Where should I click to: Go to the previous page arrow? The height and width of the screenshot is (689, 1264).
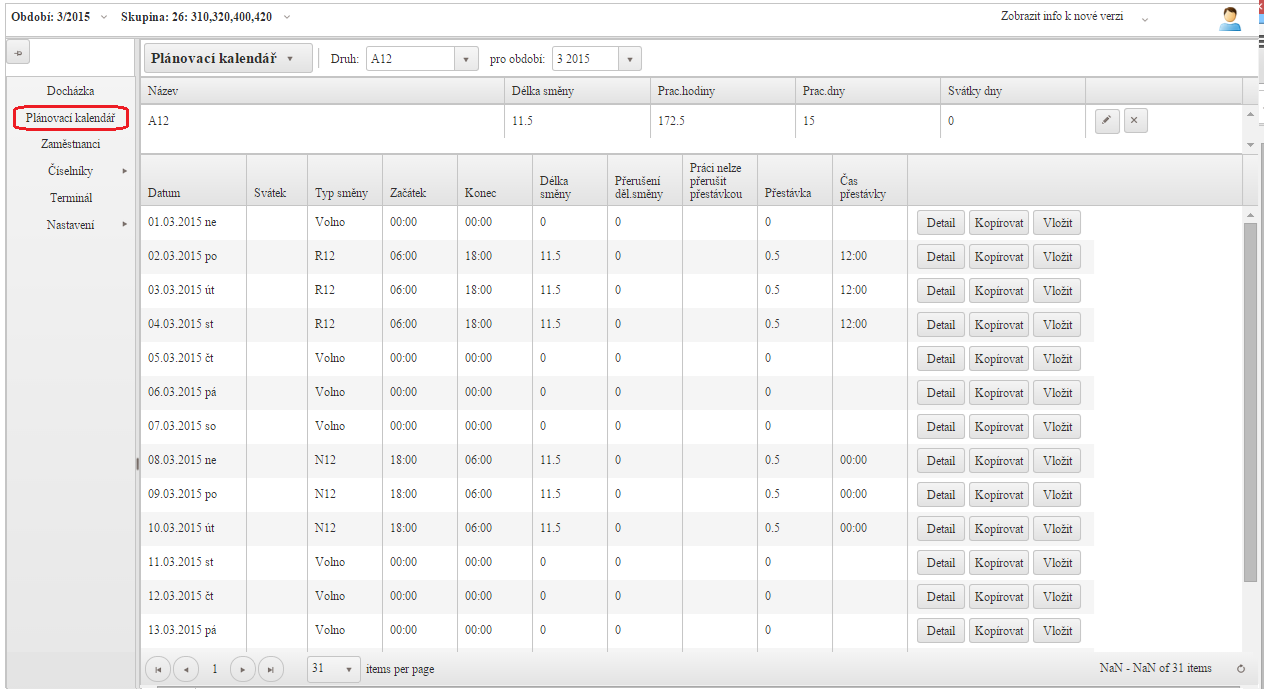[186, 669]
